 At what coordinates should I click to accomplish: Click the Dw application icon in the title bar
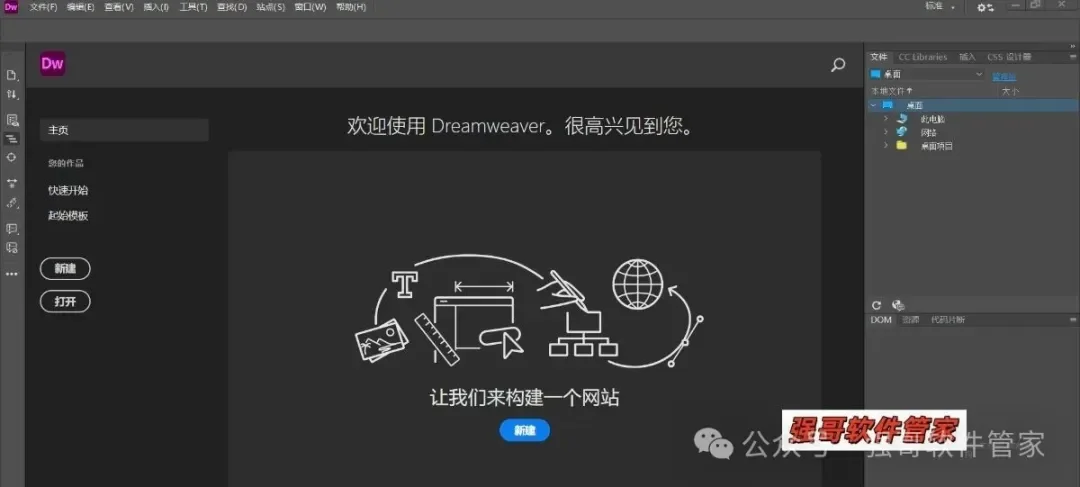[x=11, y=7]
